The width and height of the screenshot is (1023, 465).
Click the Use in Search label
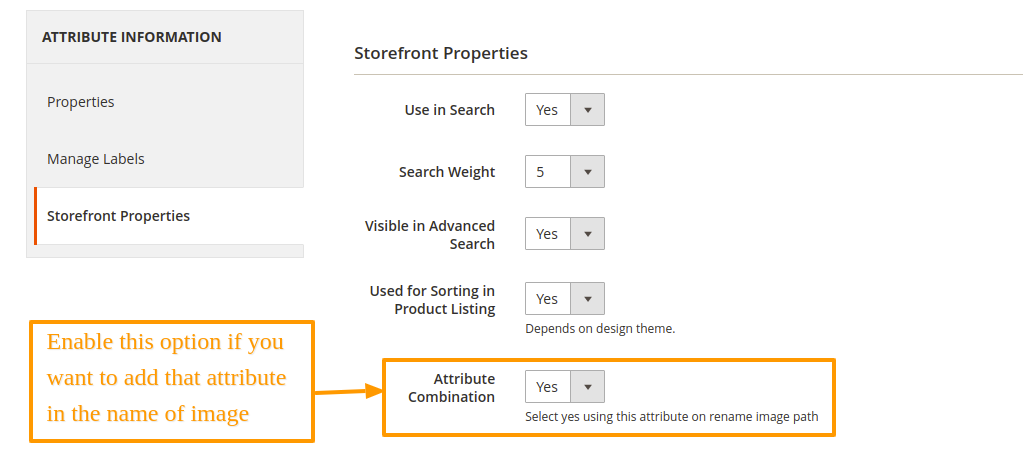coord(450,110)
